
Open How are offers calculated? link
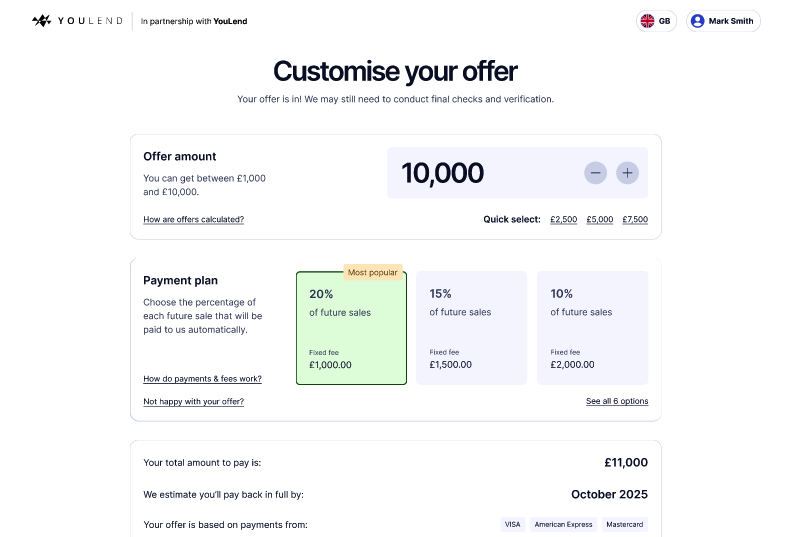(194, 219)
